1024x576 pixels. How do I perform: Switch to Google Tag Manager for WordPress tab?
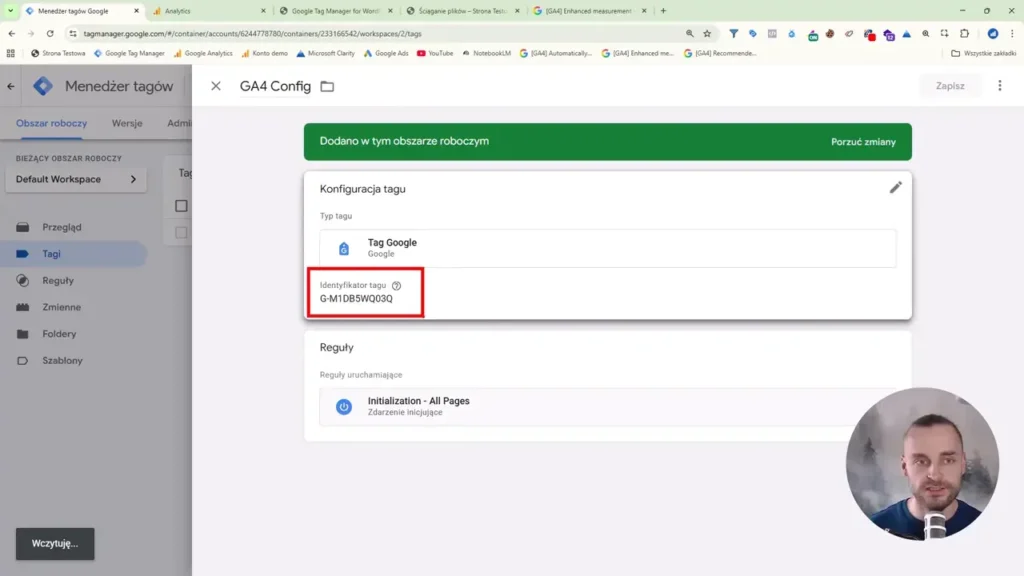(x=336, y=11)
